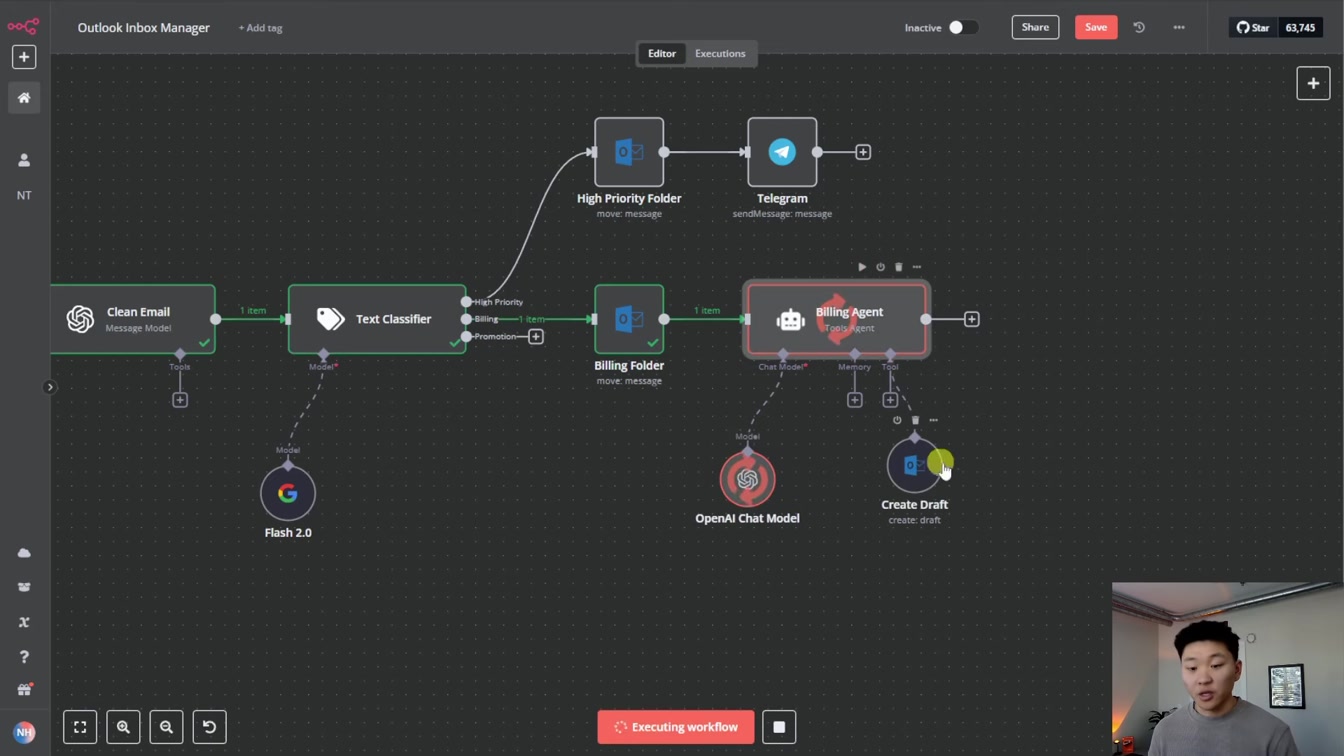Open the Help question mark menu

pos(24,657)
